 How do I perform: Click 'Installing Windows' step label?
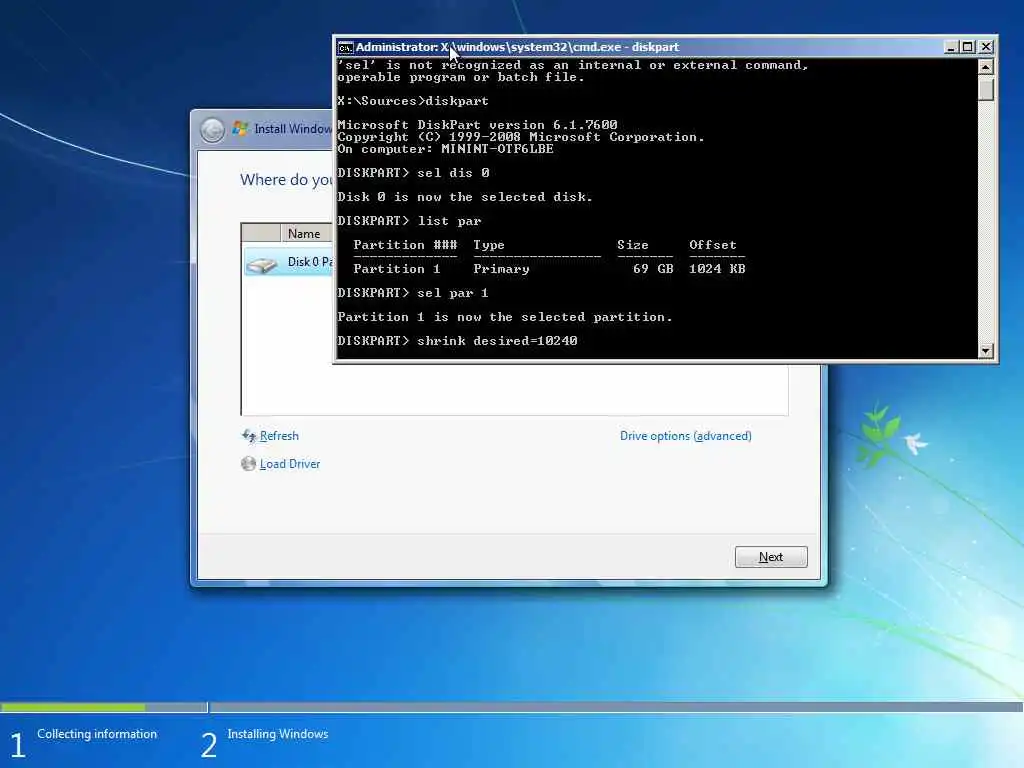pyautogui.click(x=278, y=734)
